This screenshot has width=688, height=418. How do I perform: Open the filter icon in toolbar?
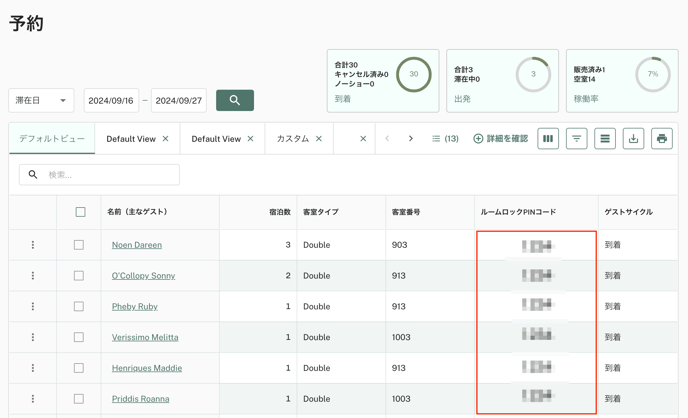pos(576,139)
